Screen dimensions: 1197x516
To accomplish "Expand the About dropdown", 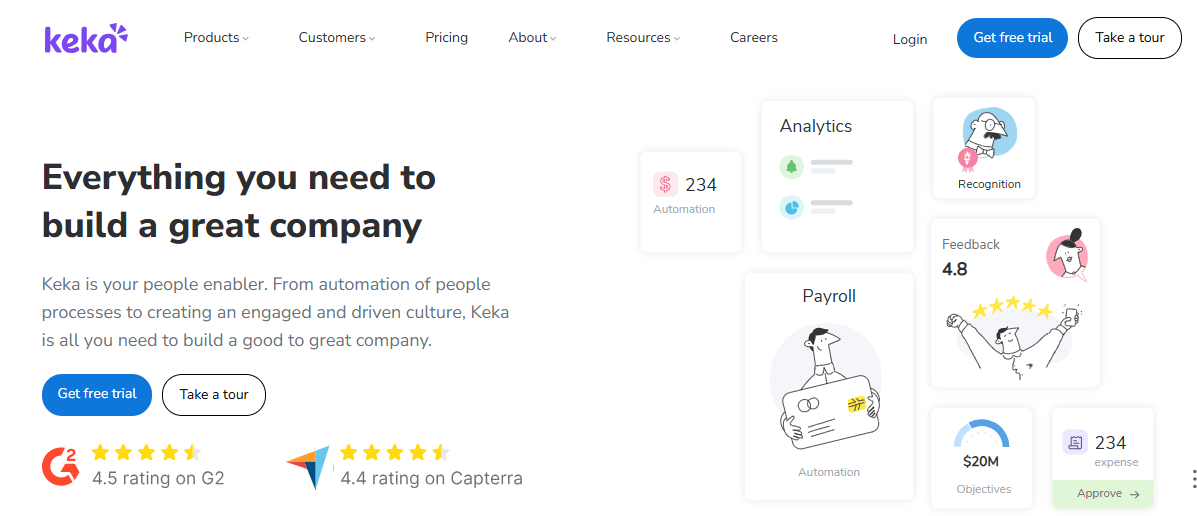I will coord(532,37).
